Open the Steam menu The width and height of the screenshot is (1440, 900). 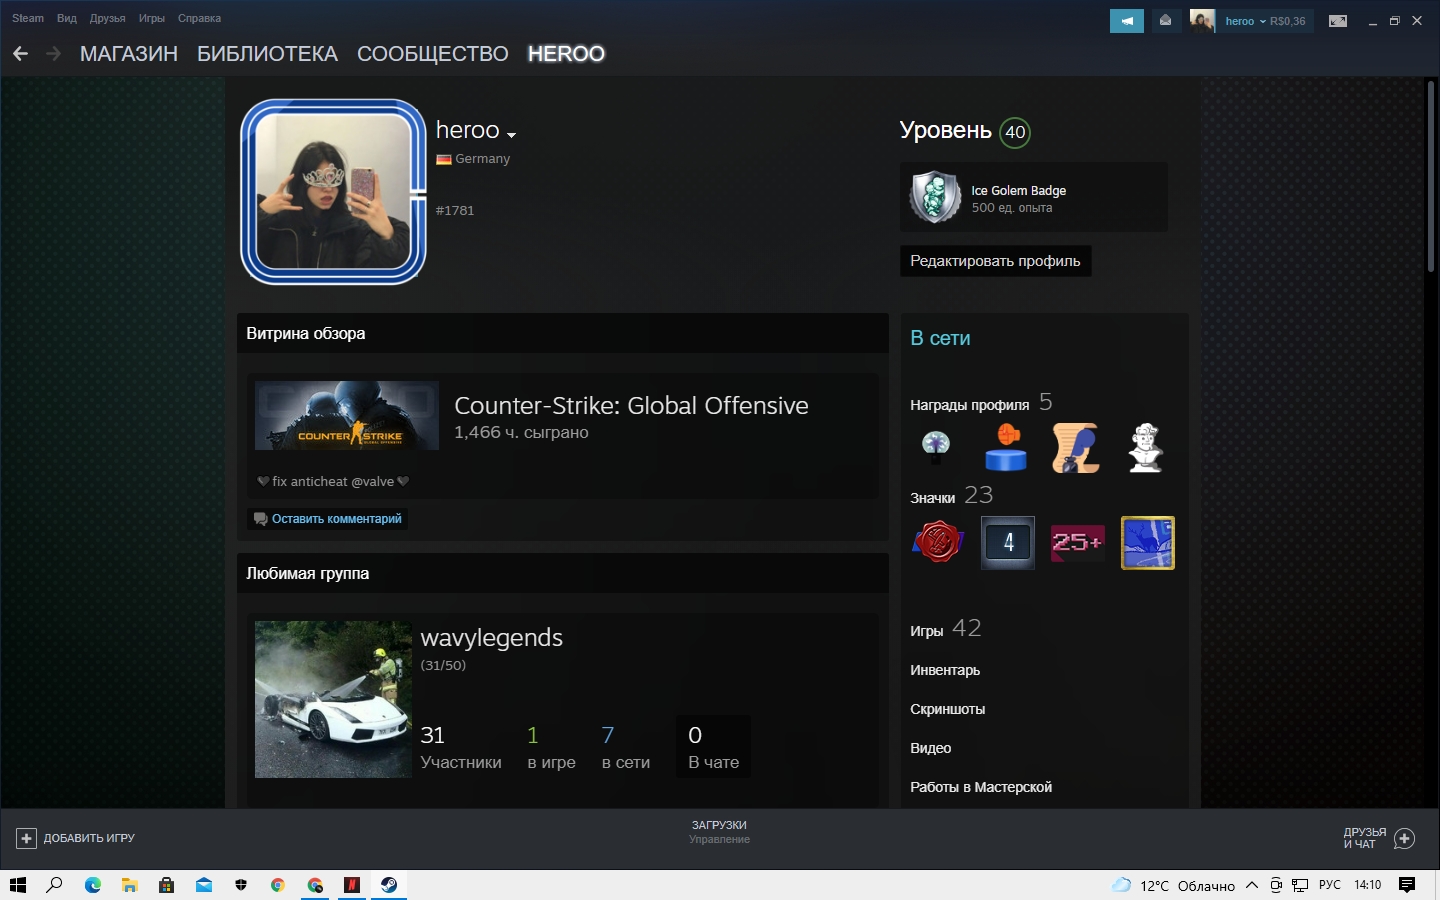(x=28, y=18)
